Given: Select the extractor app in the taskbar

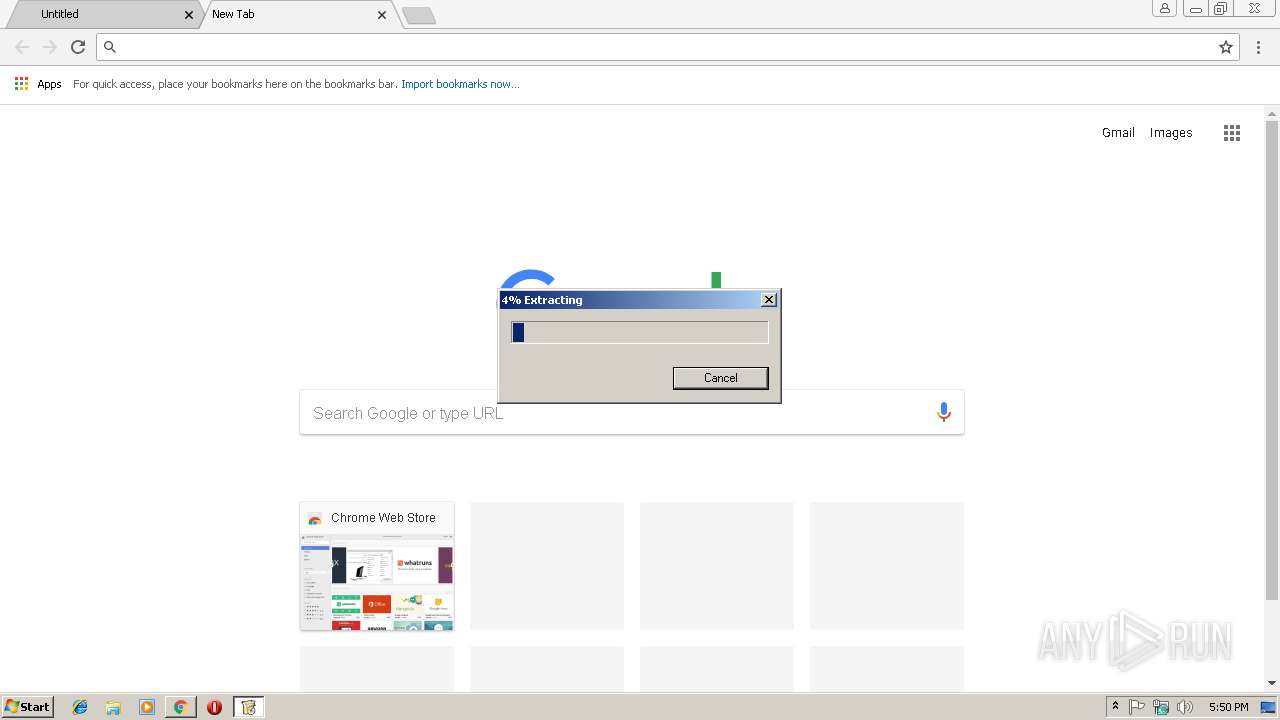Looking at the screenshot, I should tap(248, 707).
